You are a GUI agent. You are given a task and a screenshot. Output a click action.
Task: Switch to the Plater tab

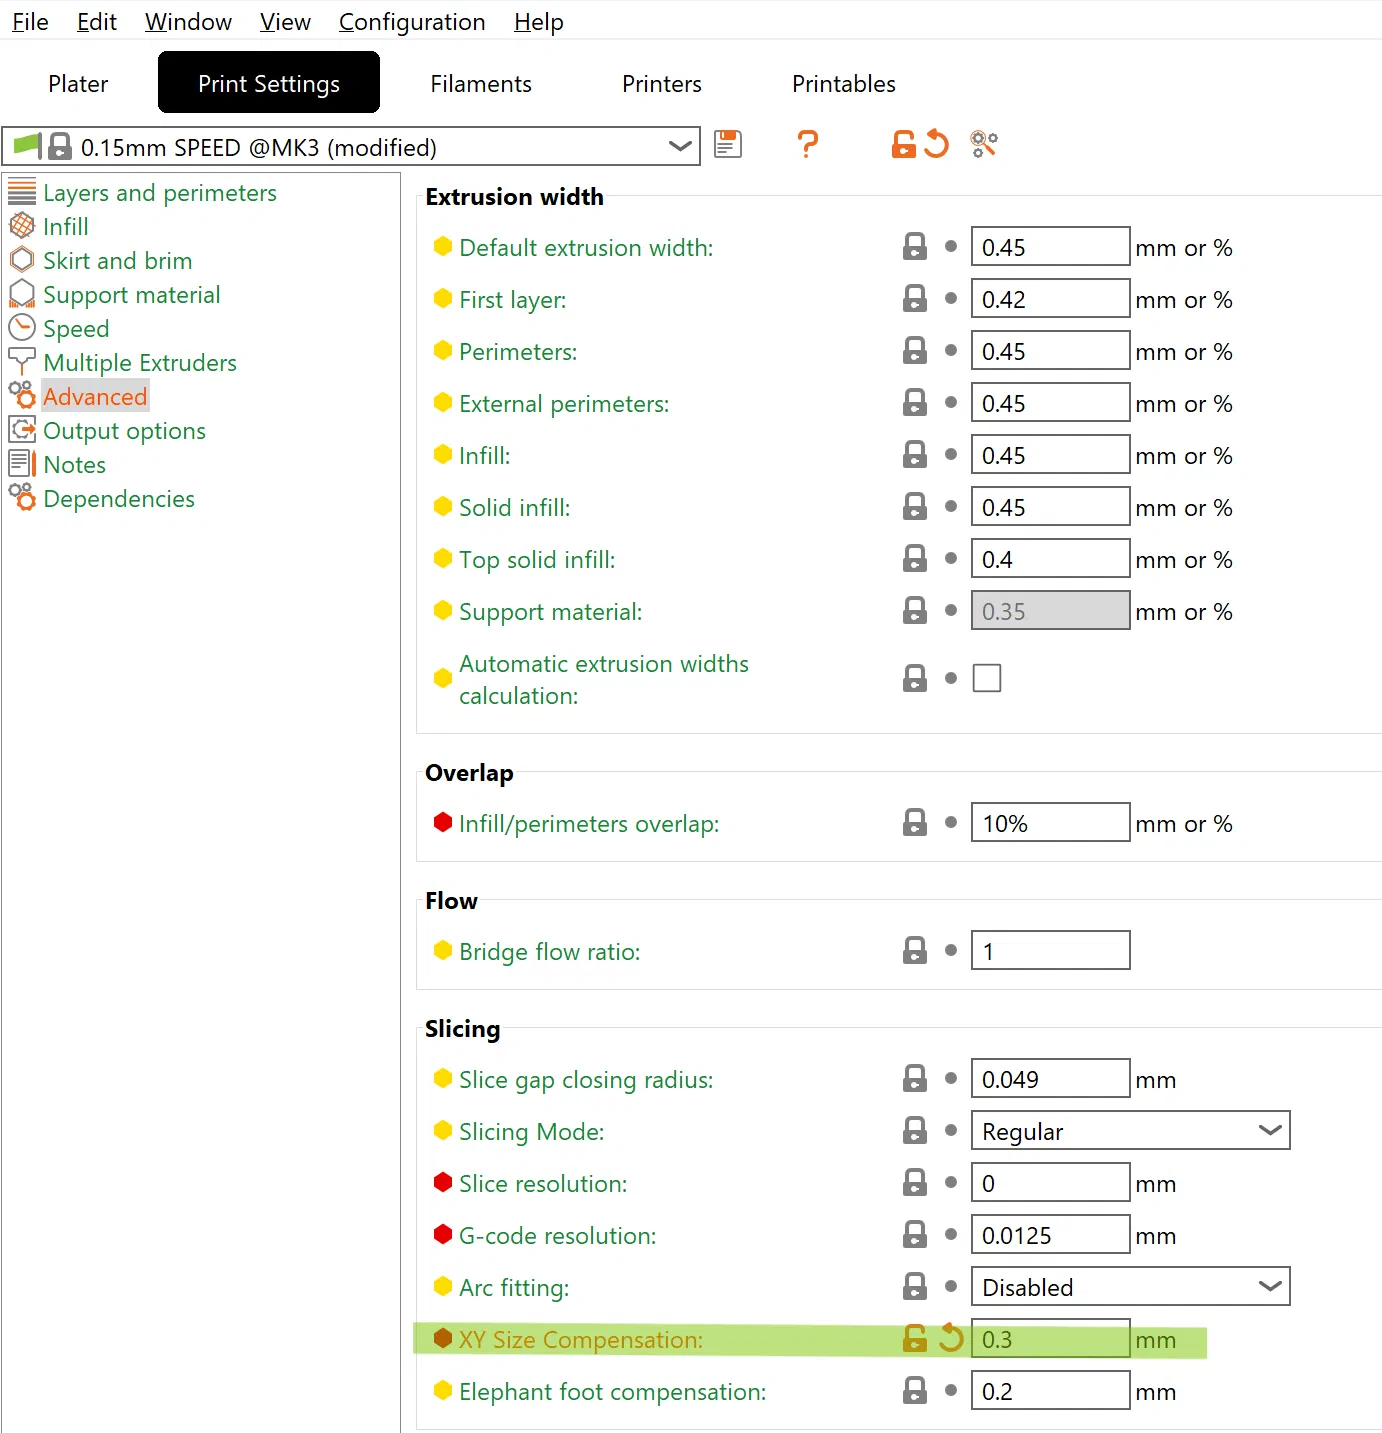[x=78, y=84]
